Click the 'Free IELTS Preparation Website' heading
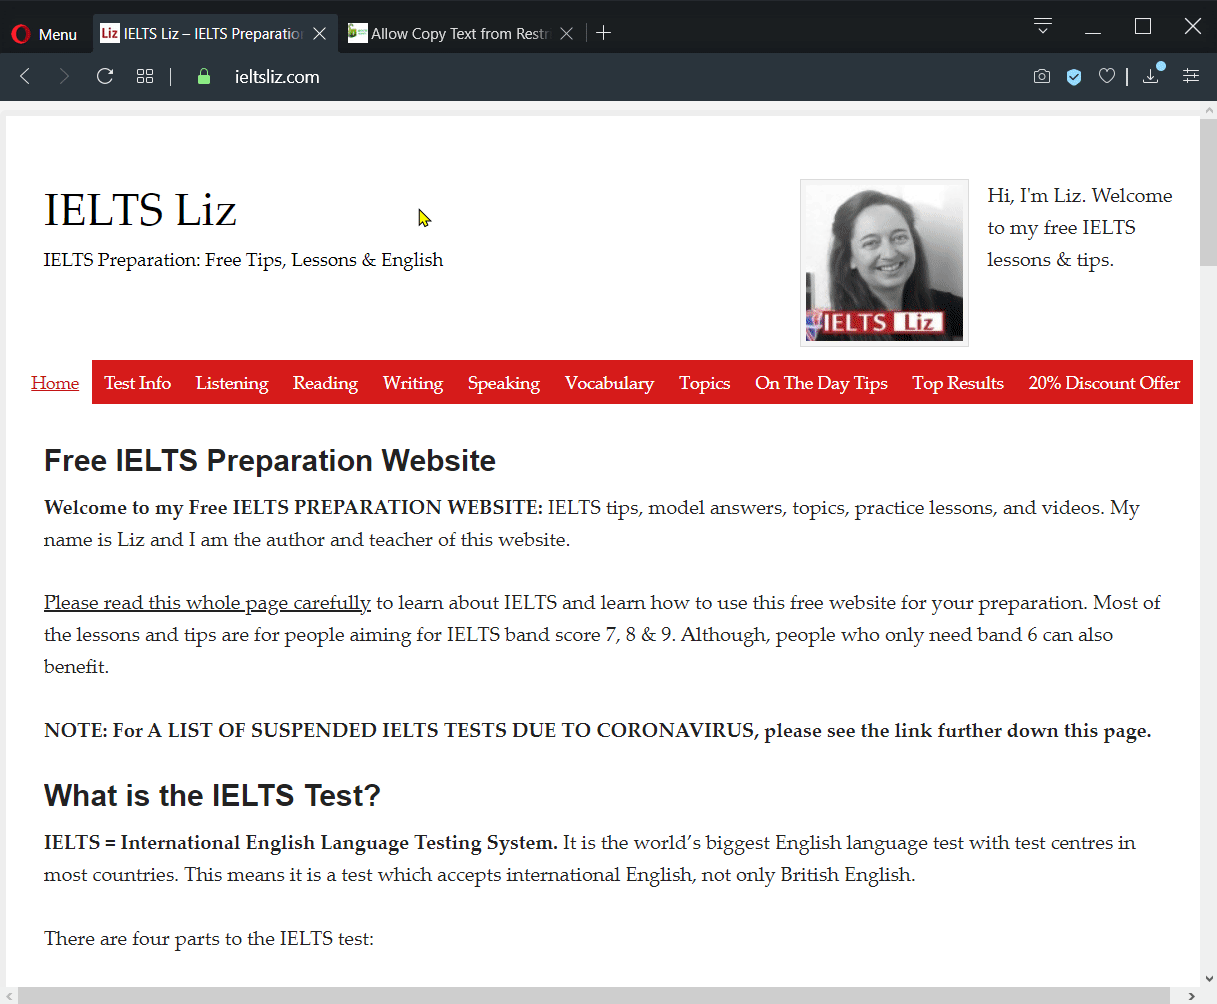 click(x=270, y=460)
